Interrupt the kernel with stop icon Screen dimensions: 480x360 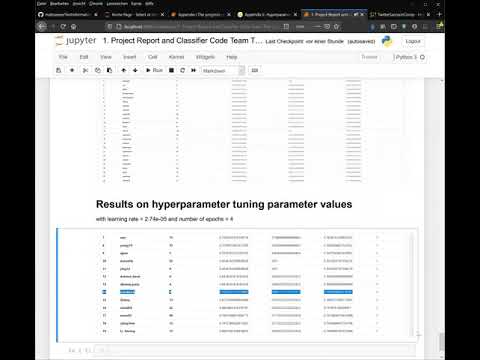[171, 70]
